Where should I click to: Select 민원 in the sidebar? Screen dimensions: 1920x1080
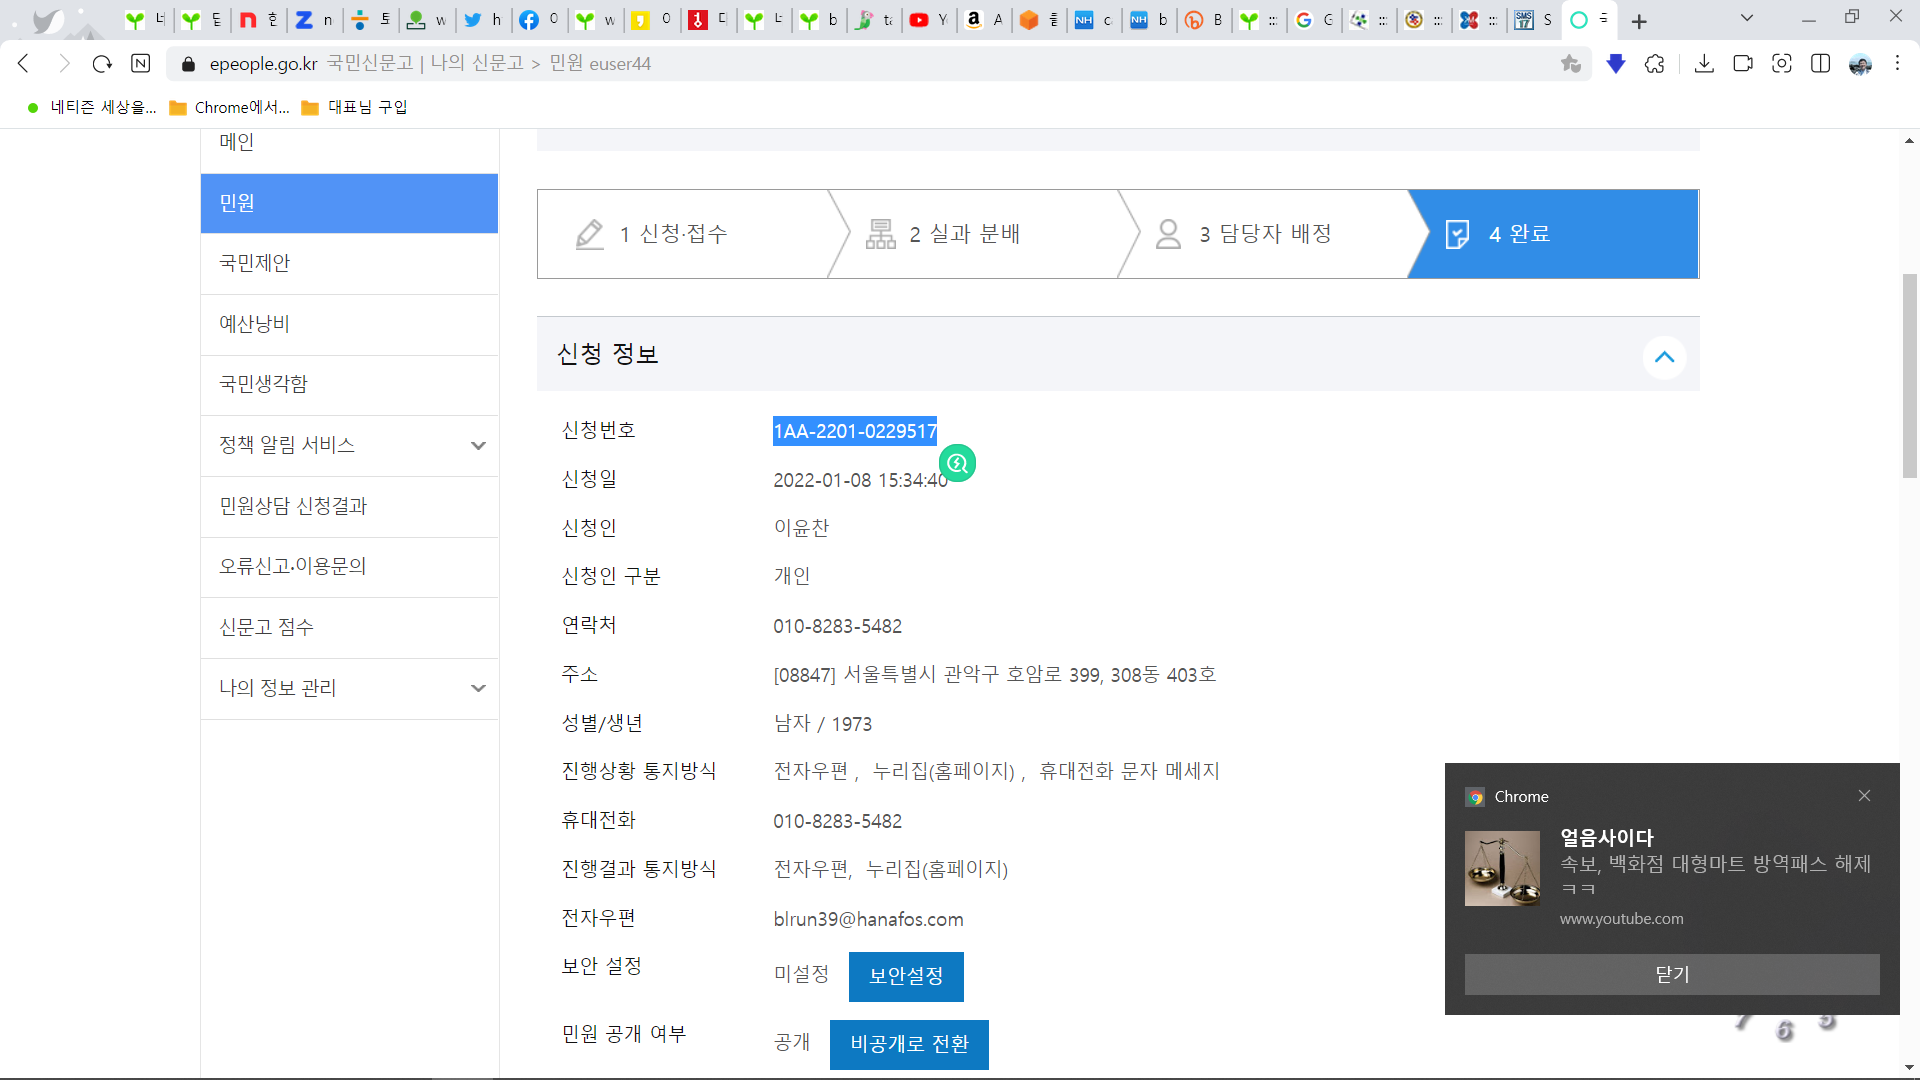point(349,203)
